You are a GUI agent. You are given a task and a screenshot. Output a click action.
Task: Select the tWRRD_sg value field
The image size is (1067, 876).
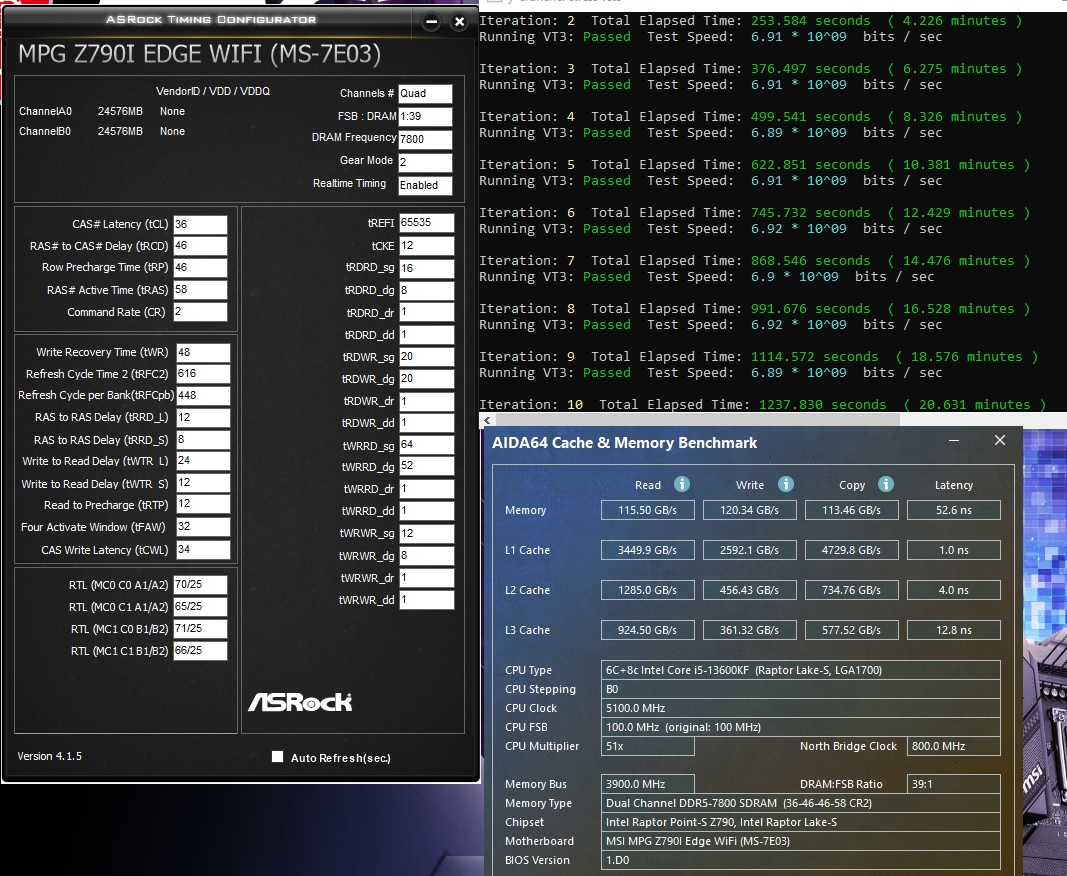(426, 444)
